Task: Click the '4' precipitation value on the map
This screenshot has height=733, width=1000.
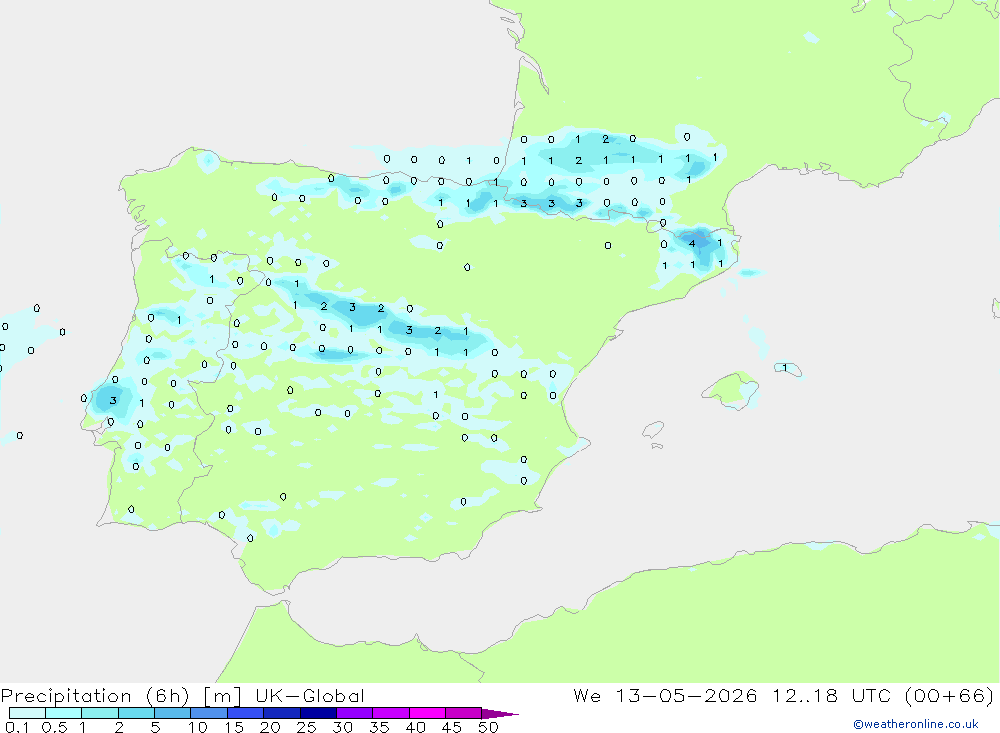Action: [x=692, y=243]
